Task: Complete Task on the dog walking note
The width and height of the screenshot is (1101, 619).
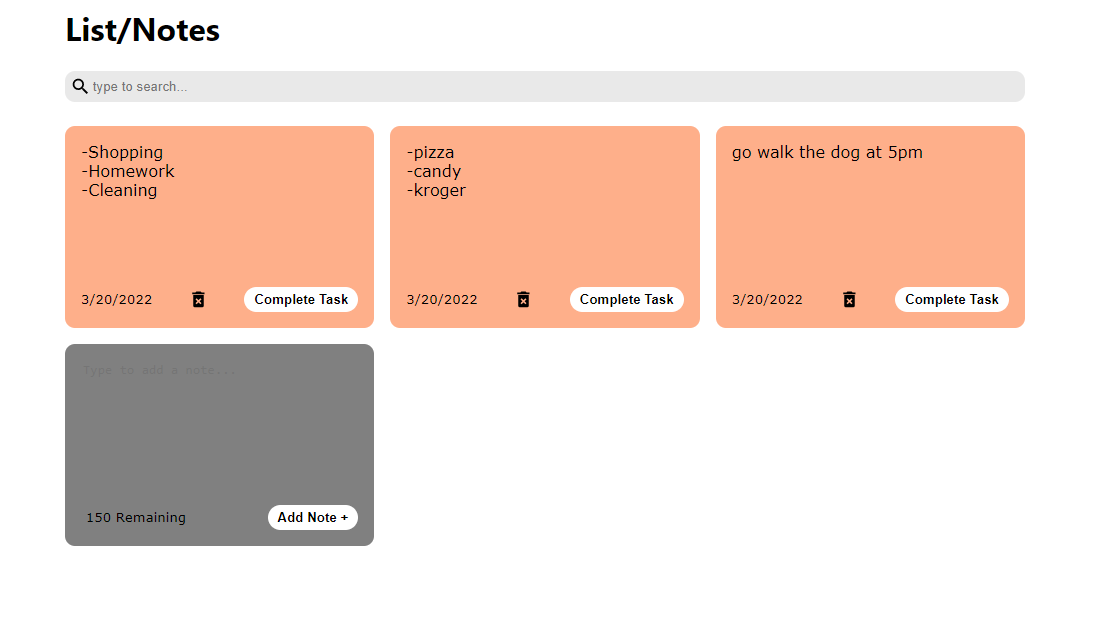Action: coord(951,300)
